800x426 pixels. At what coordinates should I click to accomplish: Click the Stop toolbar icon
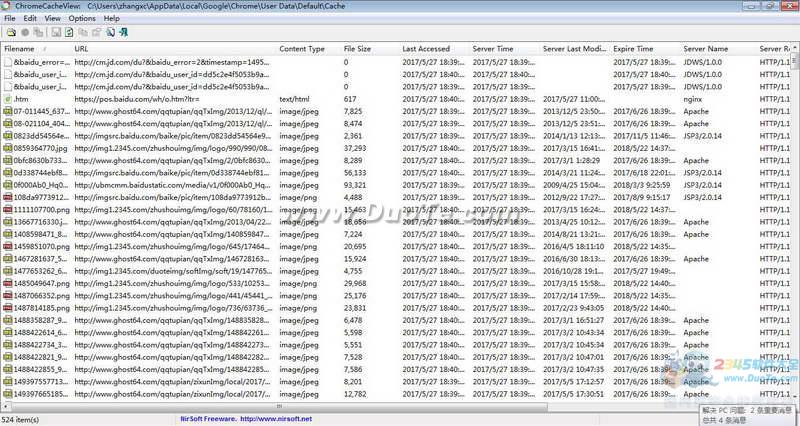tap(24, 32)
